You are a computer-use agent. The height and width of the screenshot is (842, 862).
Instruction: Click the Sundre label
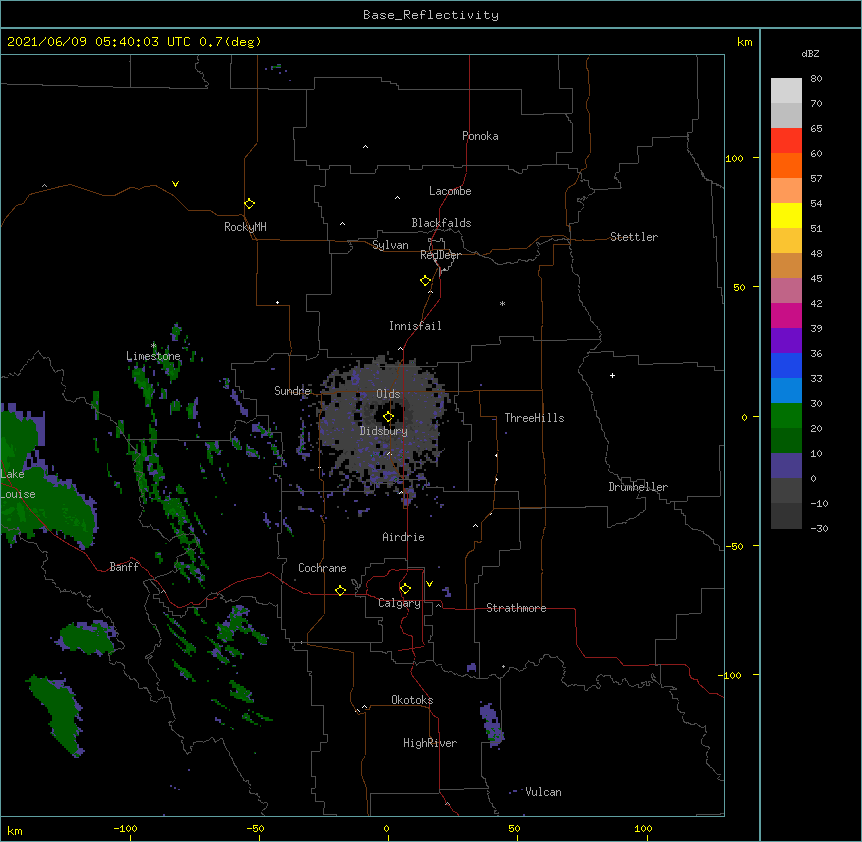pos(292,391)
